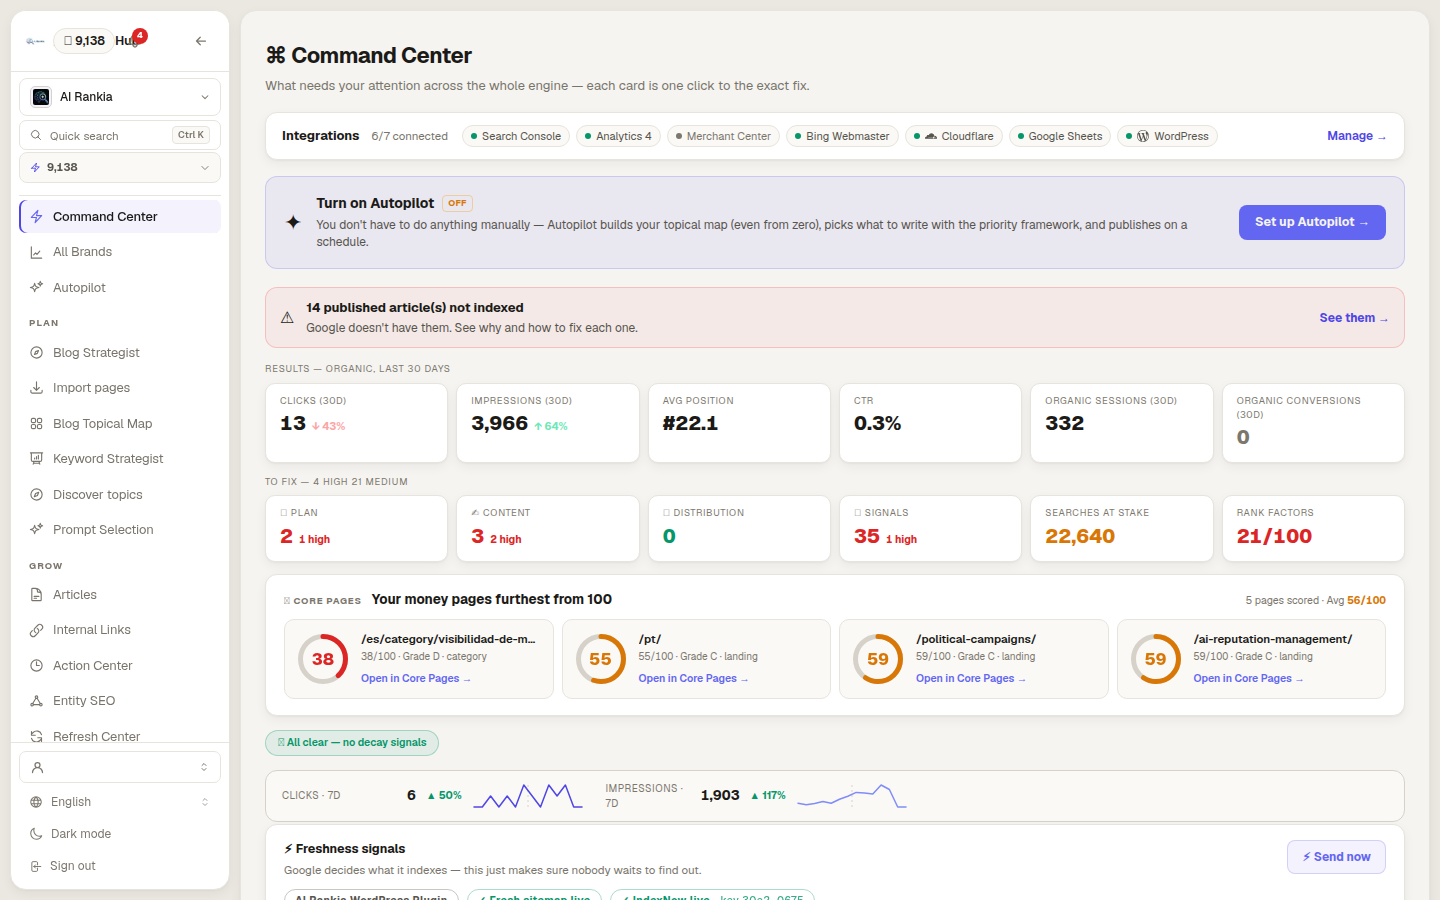Image resolution: width=1440 pixels, height=900 pixels.
Task: Open /pt/ page in Core Pages
Action: point(693,679)
